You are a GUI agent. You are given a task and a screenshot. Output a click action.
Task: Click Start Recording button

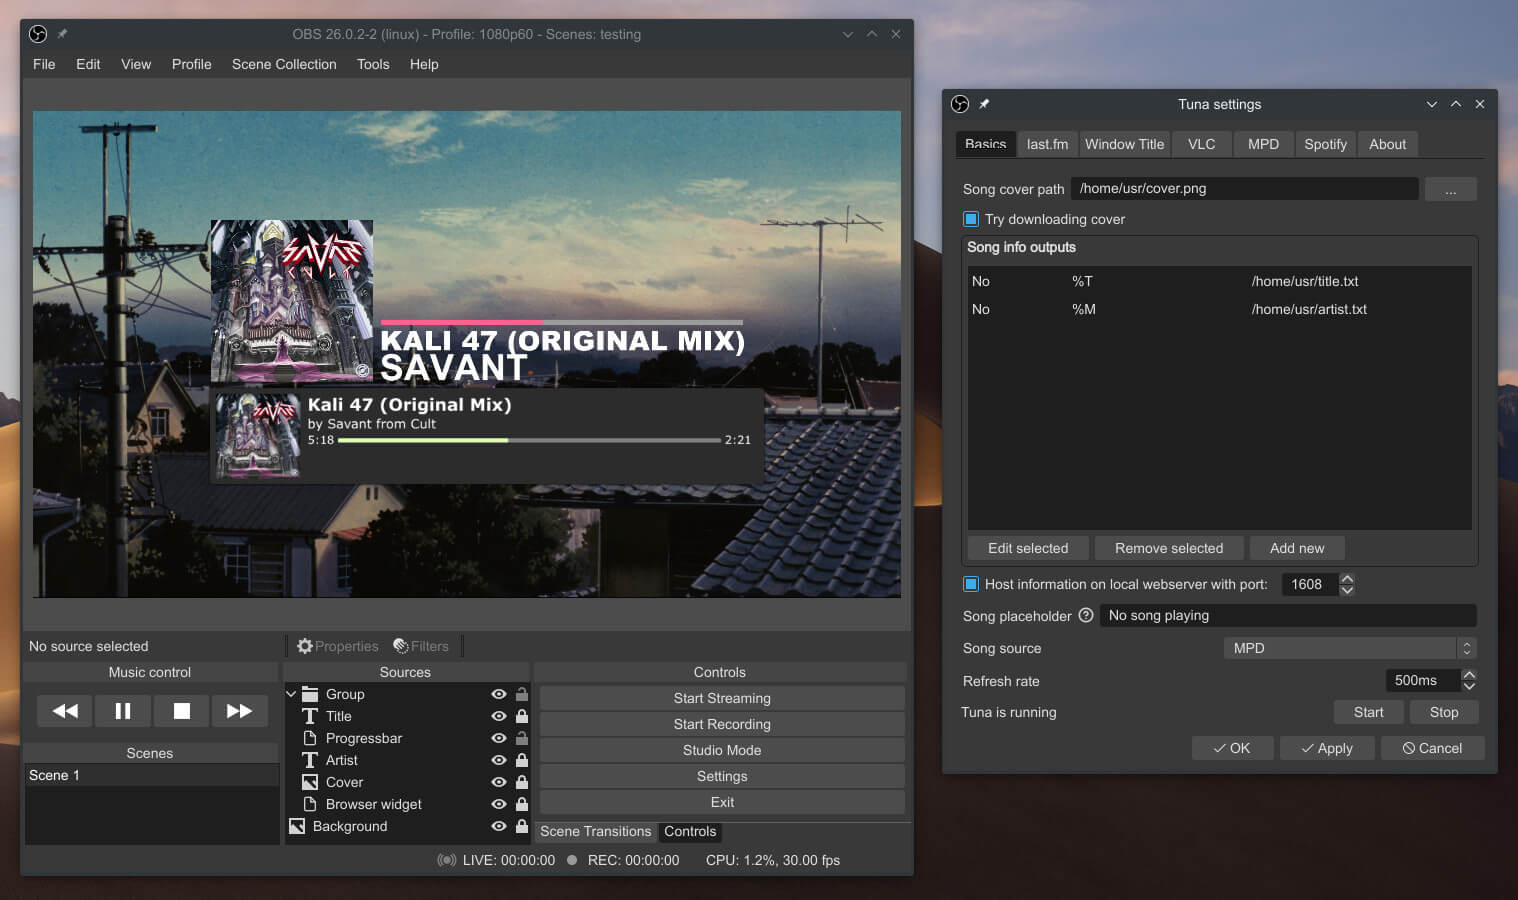(722, 724)
